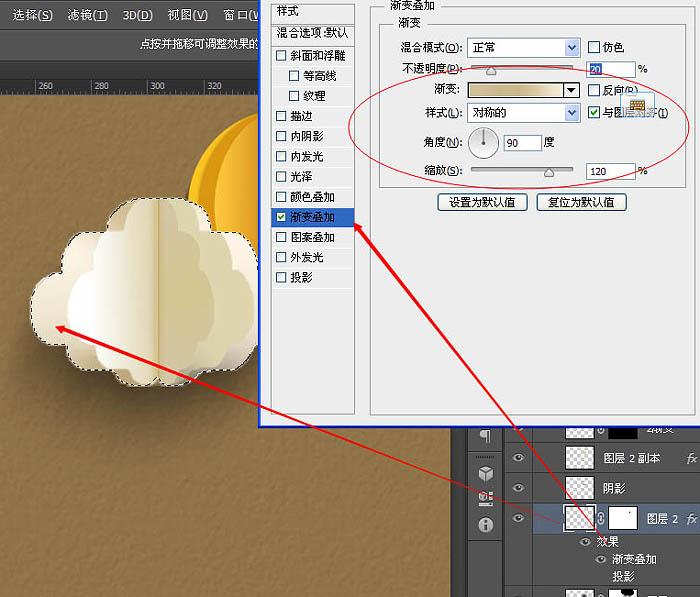Viewport: 700px width, 597px height.
Task: Click the 不透明度 opacity slider handle
Action: pos(491,71)
